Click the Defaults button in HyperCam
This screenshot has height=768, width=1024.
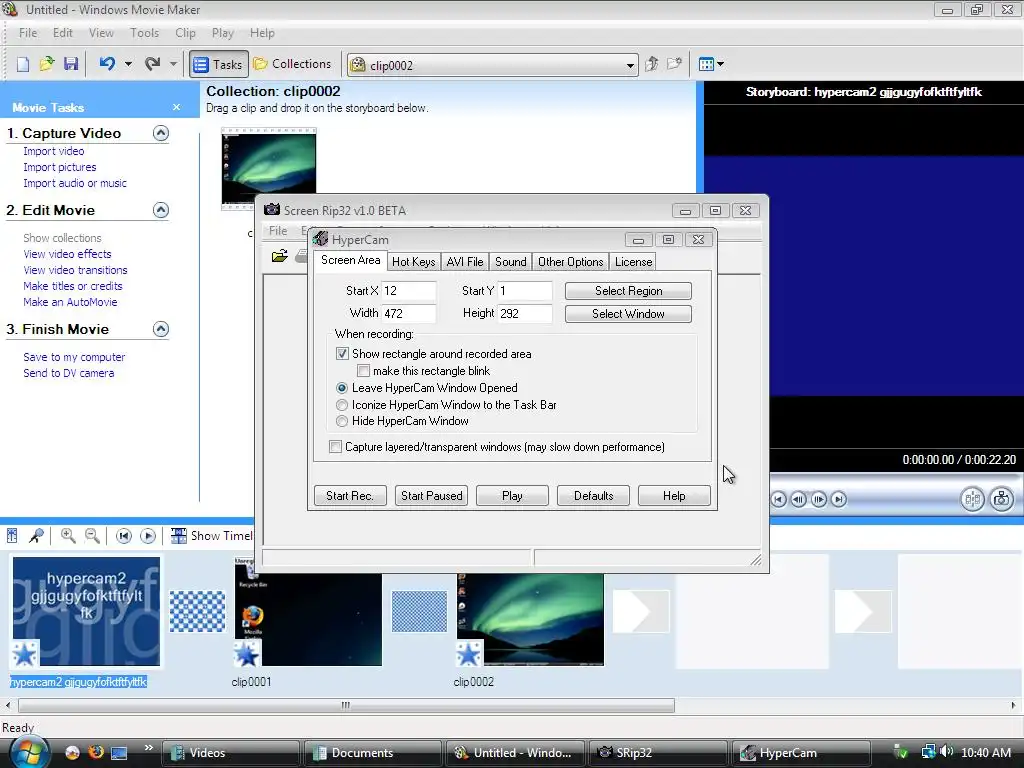click(594, 496)
